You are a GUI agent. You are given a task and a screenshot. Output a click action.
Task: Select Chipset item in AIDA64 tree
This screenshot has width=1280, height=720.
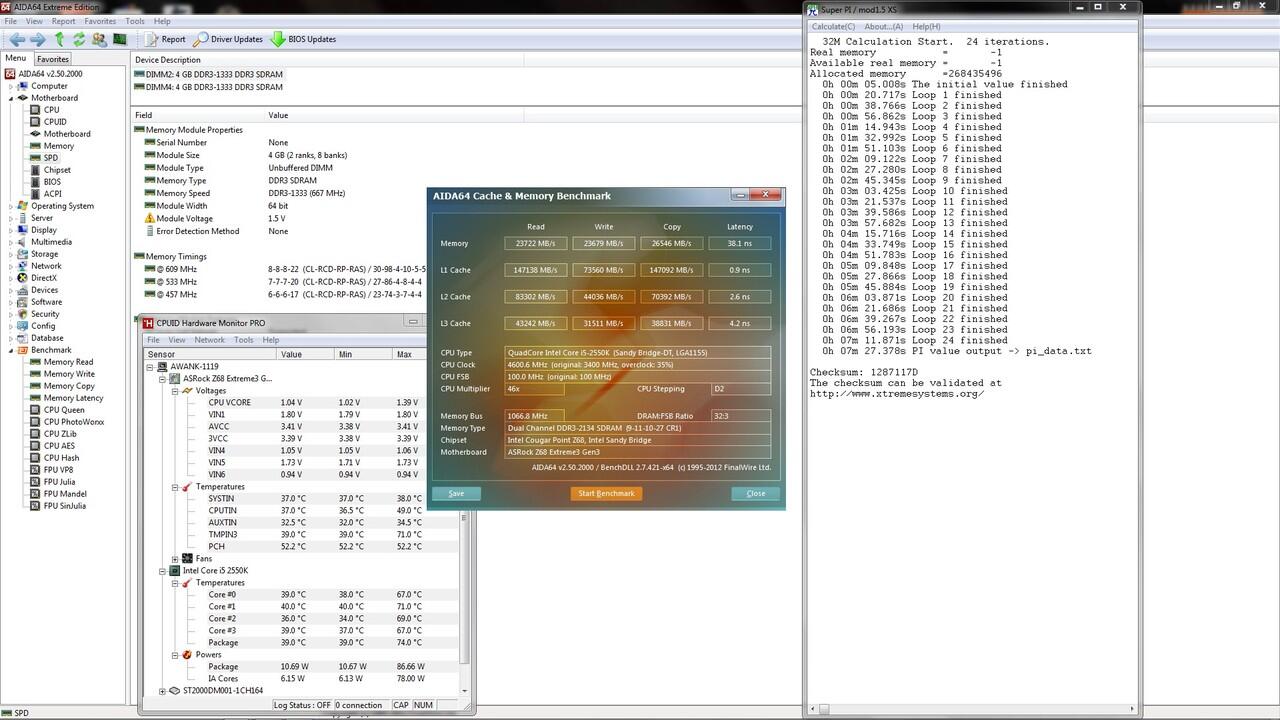pos(50,170)
